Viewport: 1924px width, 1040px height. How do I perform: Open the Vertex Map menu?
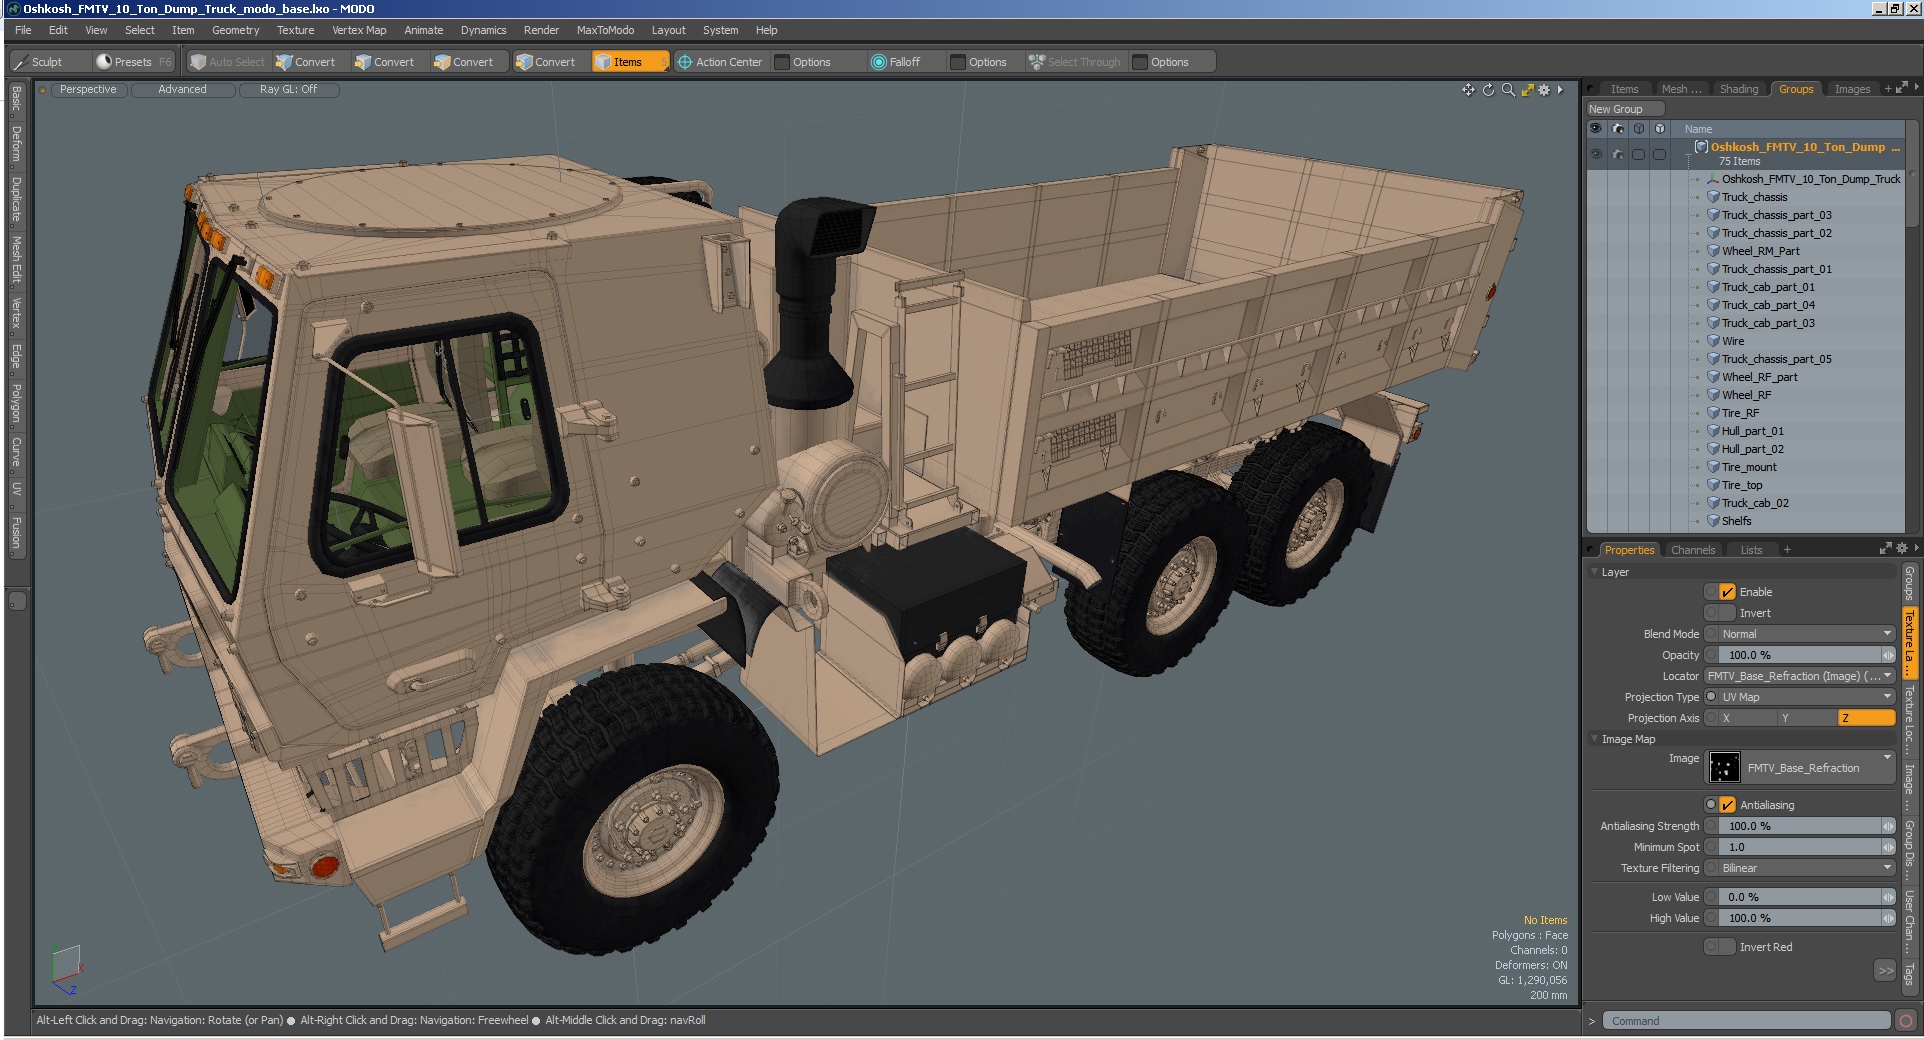[359, 30]
